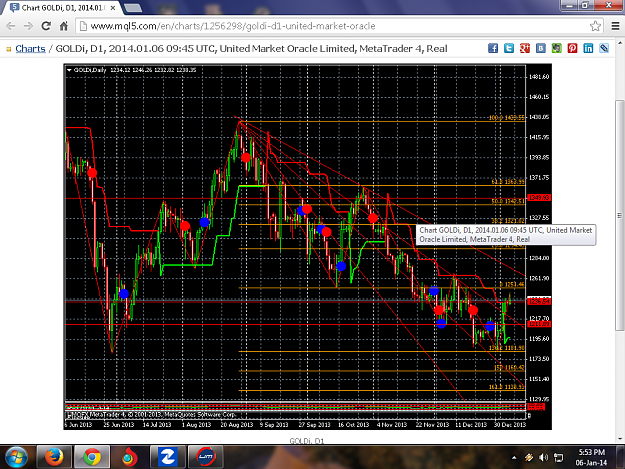Go back to previous page
Screen dimensions: 625x469
pos(11,26)
